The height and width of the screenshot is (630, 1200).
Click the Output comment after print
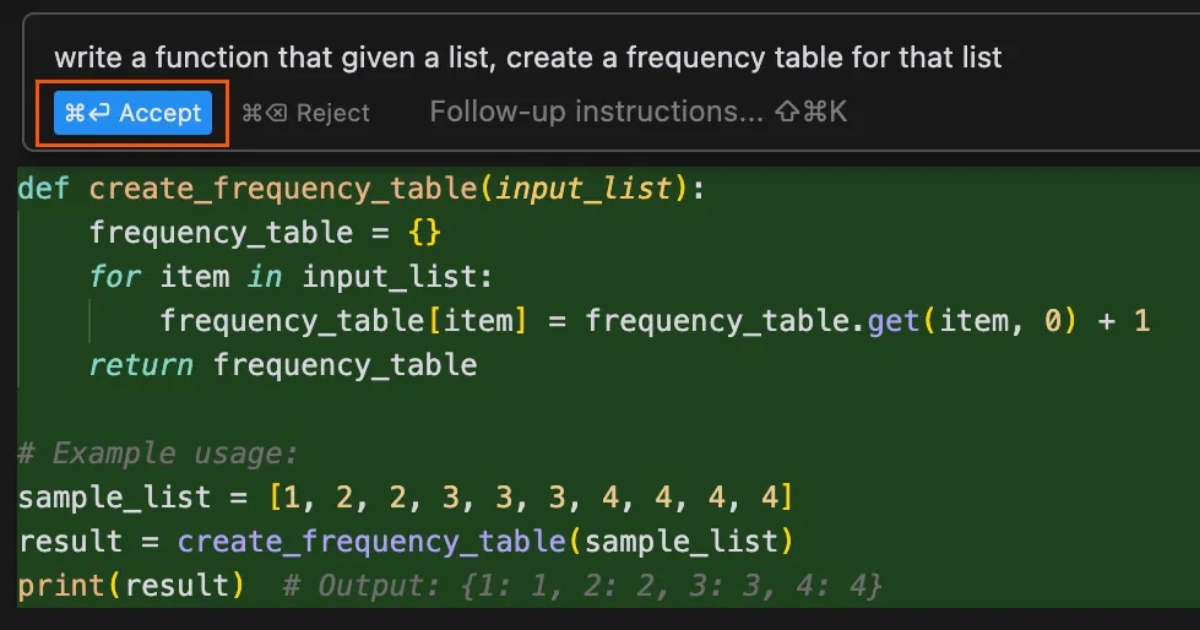pos(582,585)
